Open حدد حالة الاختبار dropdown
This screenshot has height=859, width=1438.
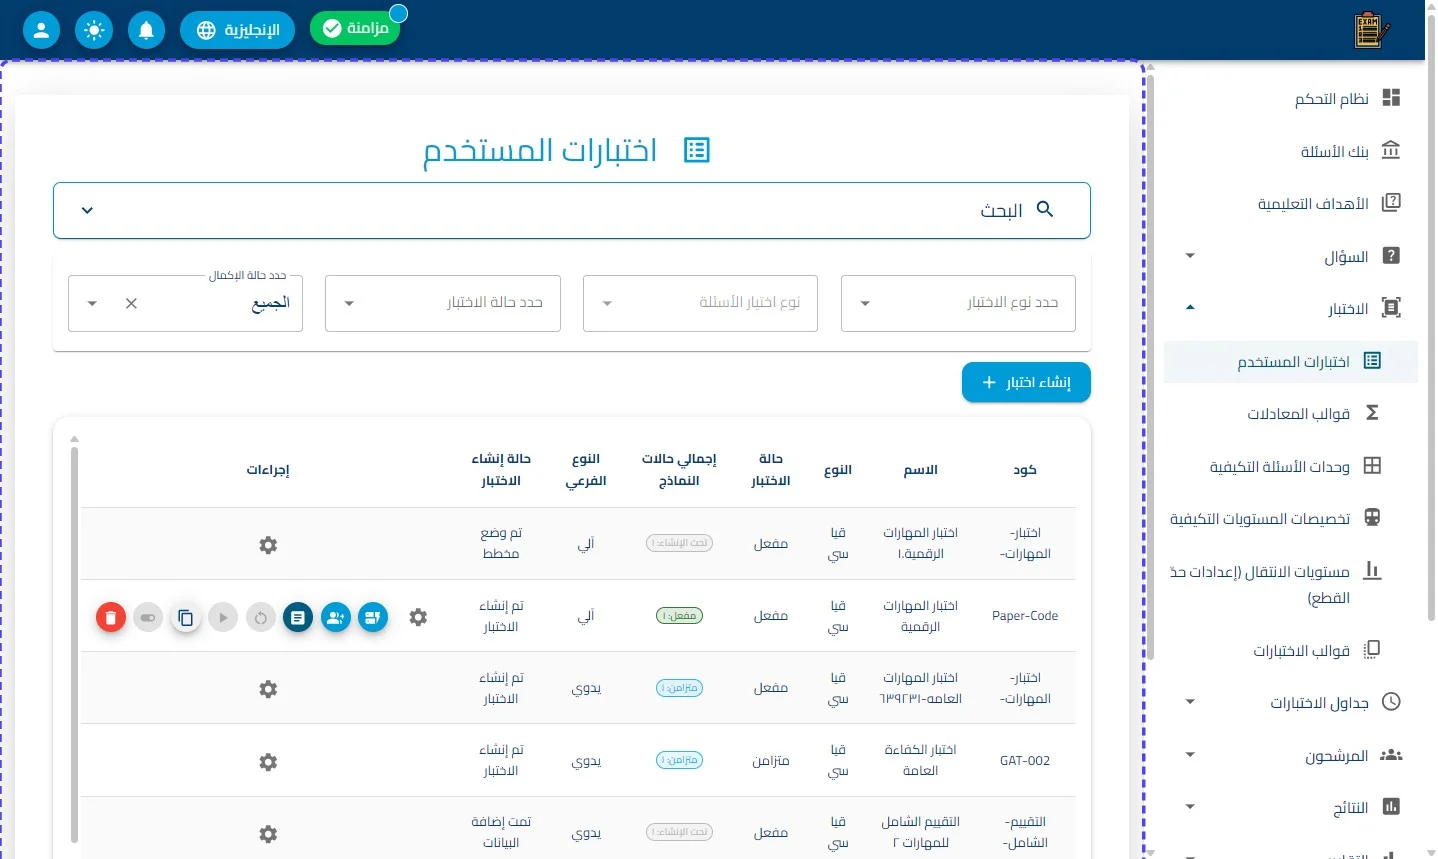[443, 303]
